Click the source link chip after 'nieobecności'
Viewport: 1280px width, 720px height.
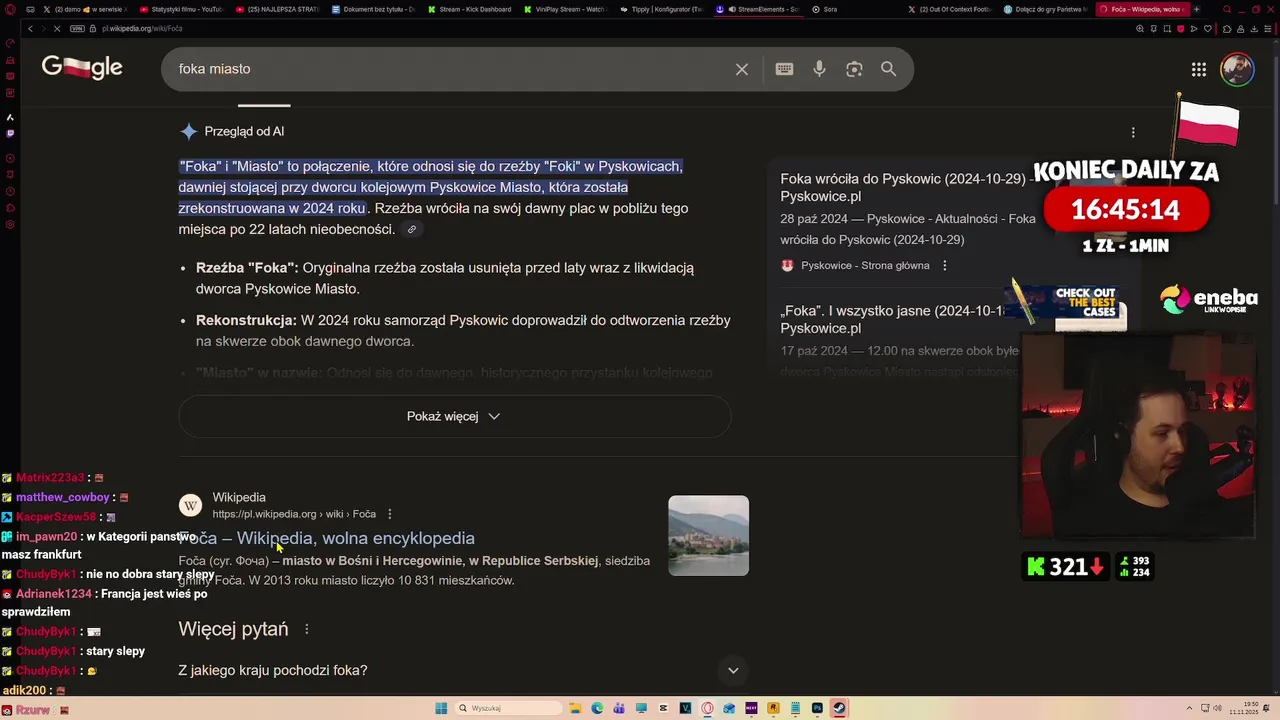pyautogui.click(x=411, y=230)
